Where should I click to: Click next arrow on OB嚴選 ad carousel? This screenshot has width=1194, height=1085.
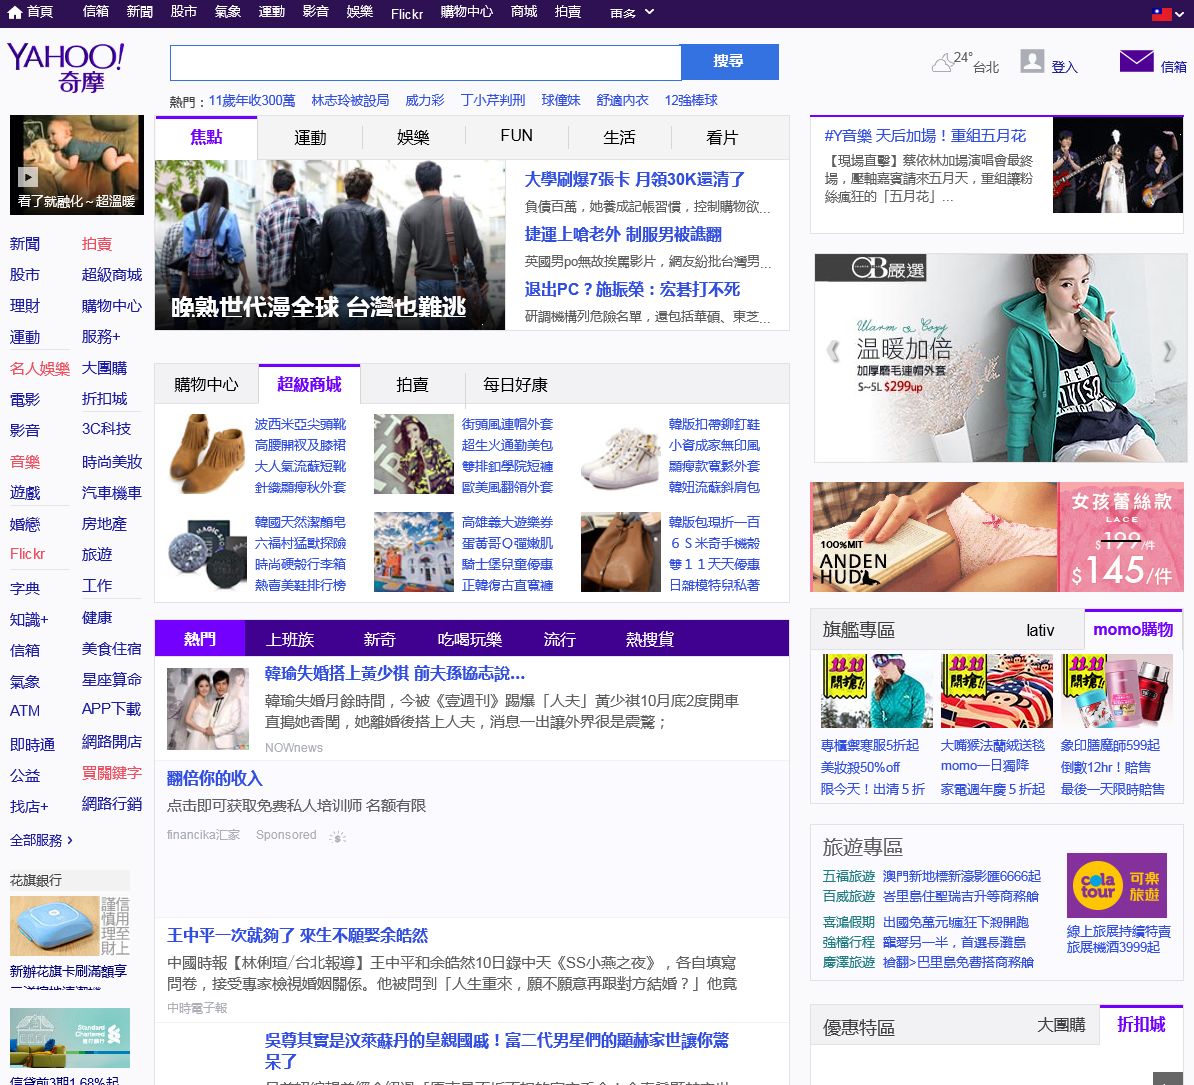(x=1169, y=350)
